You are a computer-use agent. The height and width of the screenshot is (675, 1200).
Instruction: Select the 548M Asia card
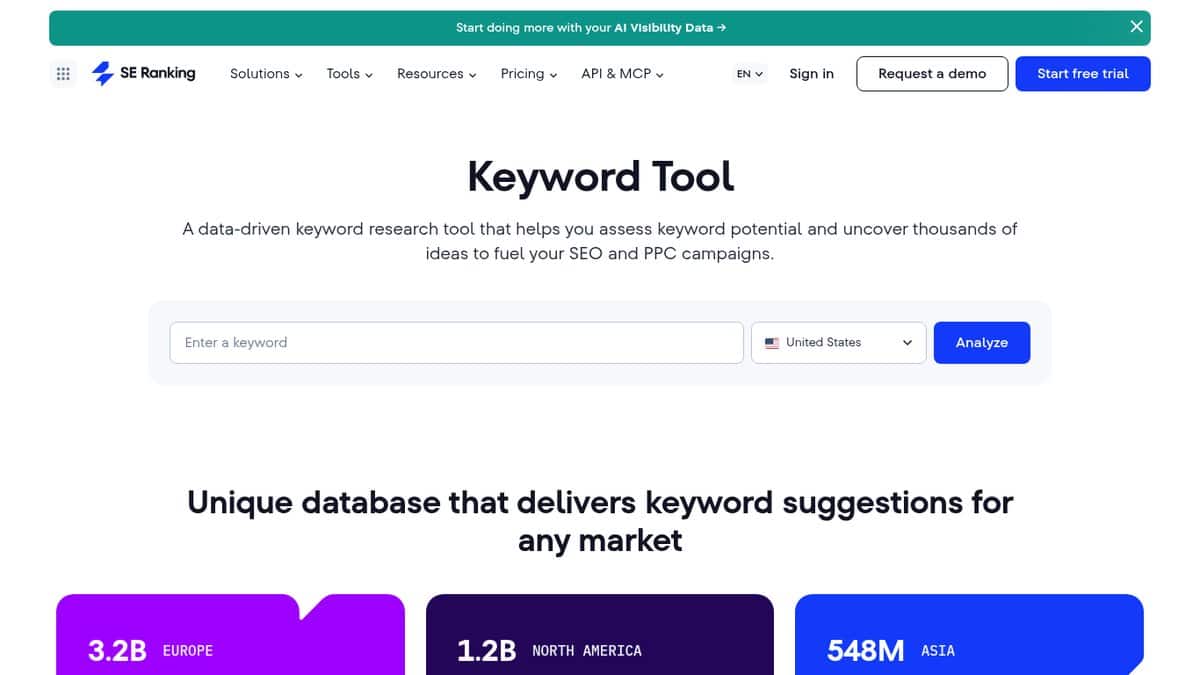tap(969, 635)
